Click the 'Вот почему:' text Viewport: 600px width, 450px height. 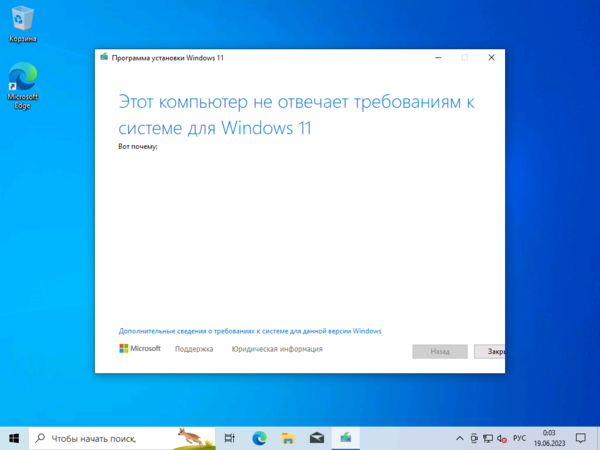pyautogui.click(x=138, y=147)
